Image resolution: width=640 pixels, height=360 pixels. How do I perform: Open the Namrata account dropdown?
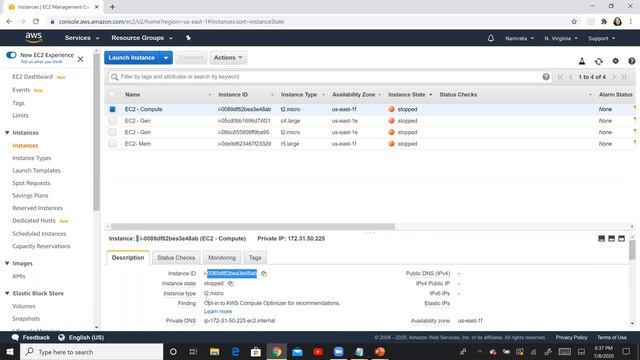click(519, 38)
